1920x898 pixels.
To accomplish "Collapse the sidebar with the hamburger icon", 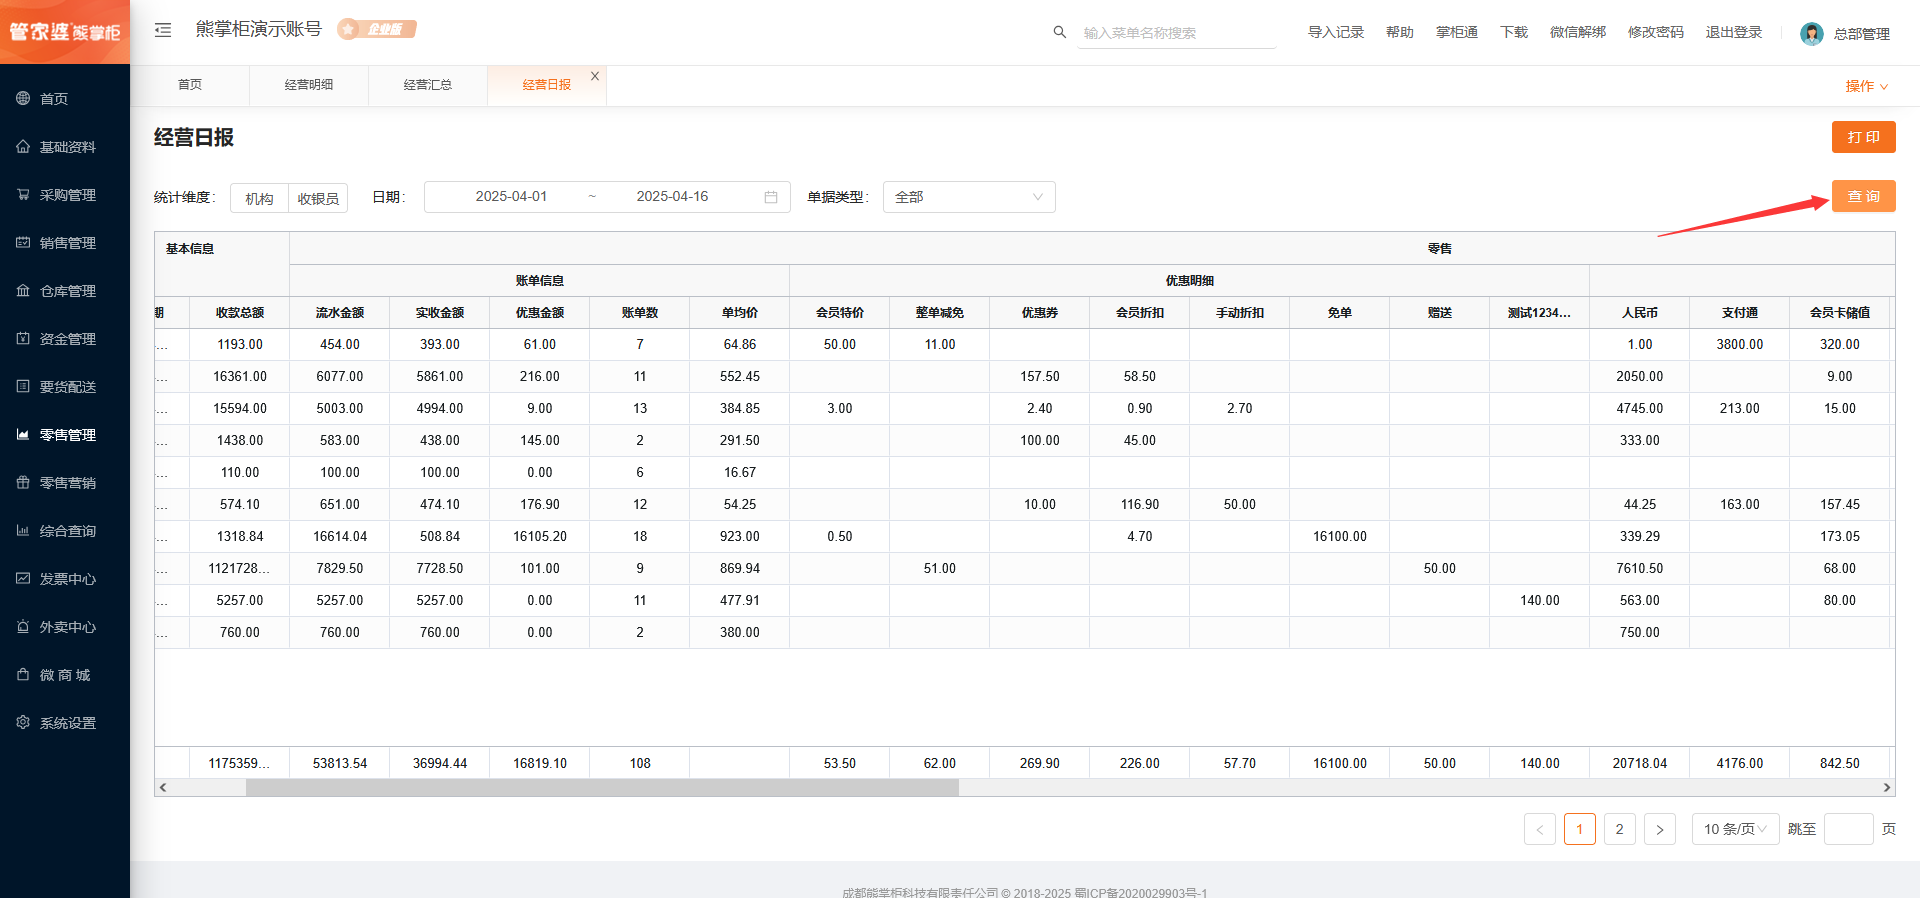I will 163,30.
